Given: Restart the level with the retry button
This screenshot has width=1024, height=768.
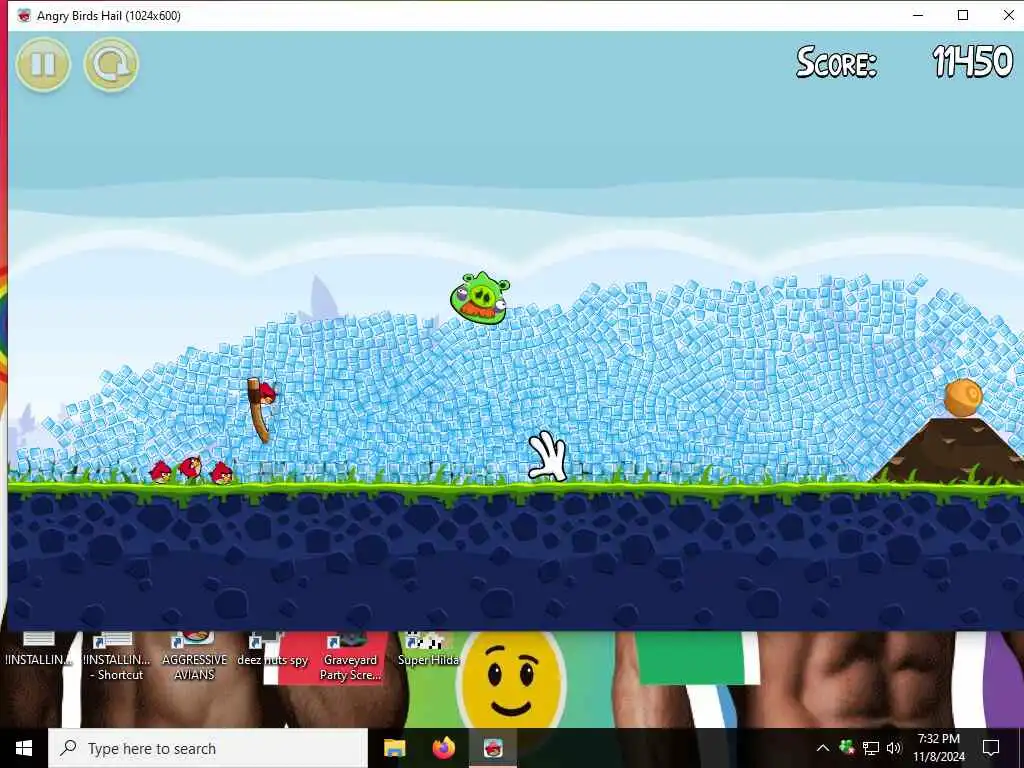Looking at the screenshot, I should (x=111, y=64).
